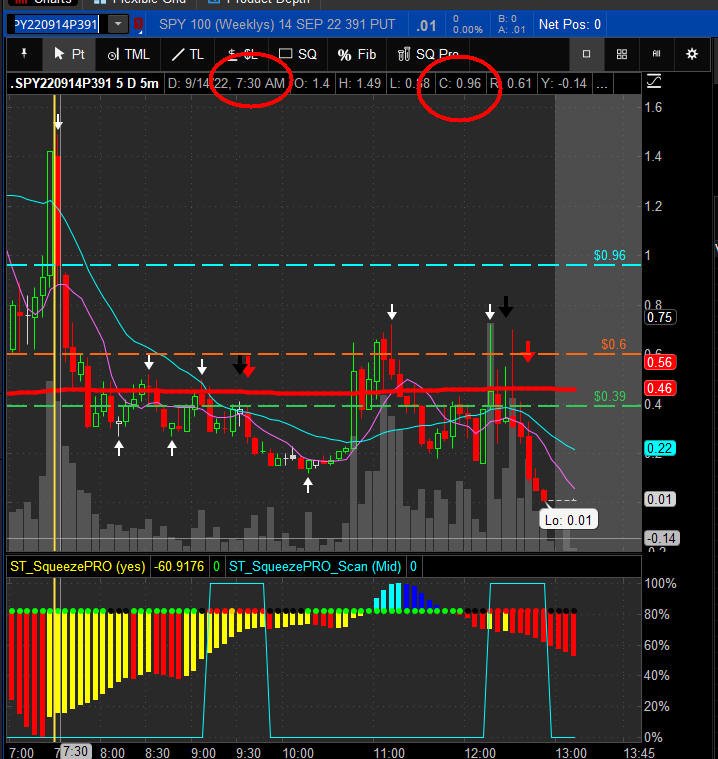Click the highlighted 7:30 time axis marker
Image resolution: width=718 pixels, height=759 pixels.
(x=76, y=751)
